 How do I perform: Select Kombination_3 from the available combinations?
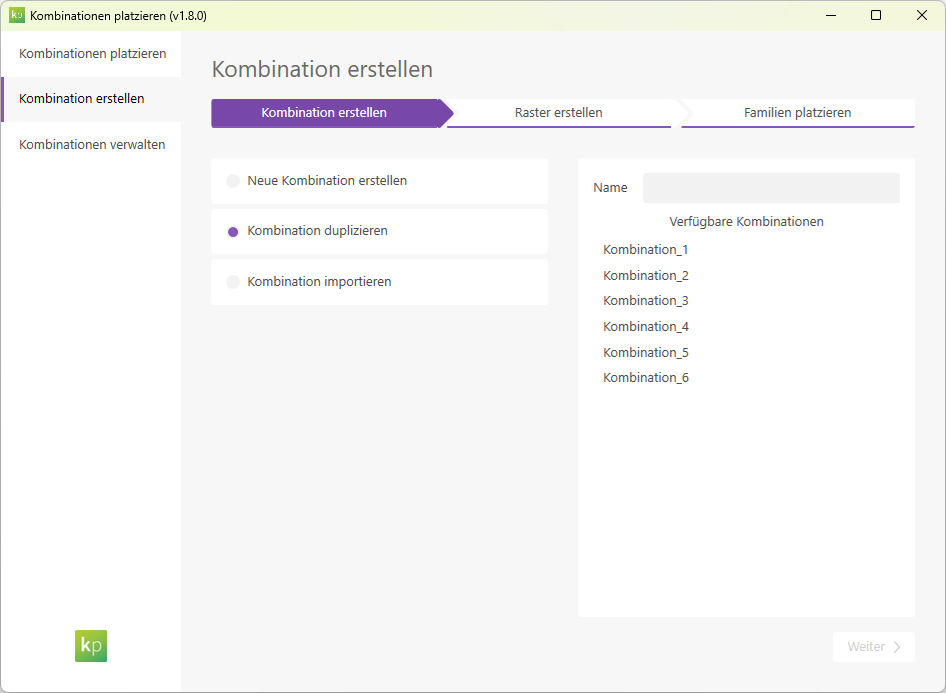tap(645, 300)
